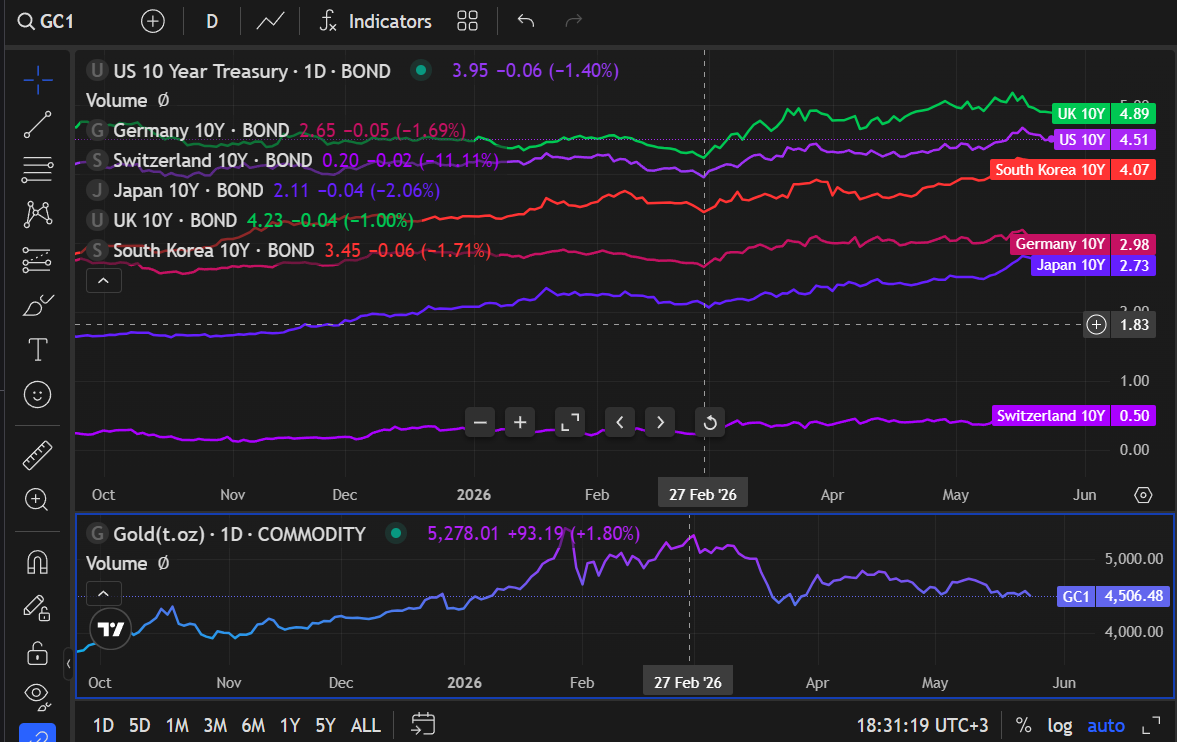Select the 1D time range
This screenshot has height=742, width=1177.
coord(103,725)
